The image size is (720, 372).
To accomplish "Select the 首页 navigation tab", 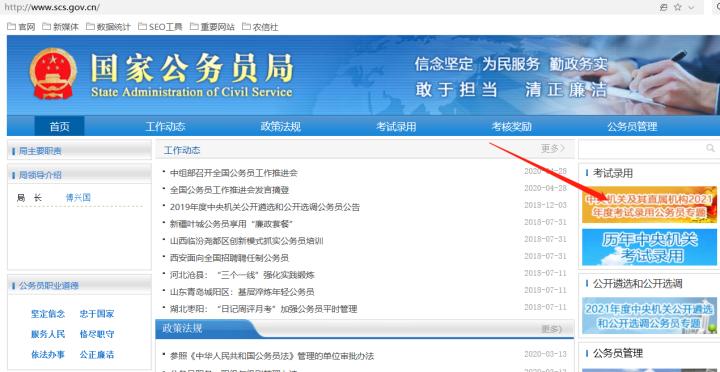I will click(60, 126).
